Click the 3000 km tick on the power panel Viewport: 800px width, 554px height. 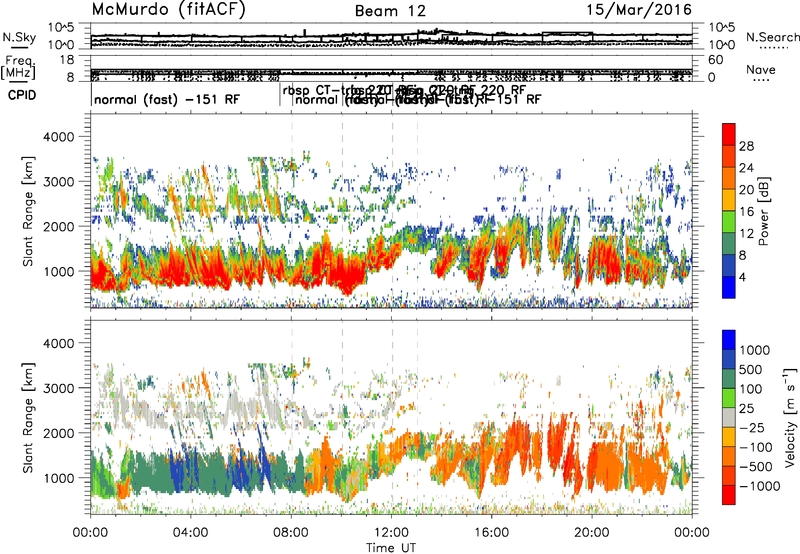(x=61, y=182)
